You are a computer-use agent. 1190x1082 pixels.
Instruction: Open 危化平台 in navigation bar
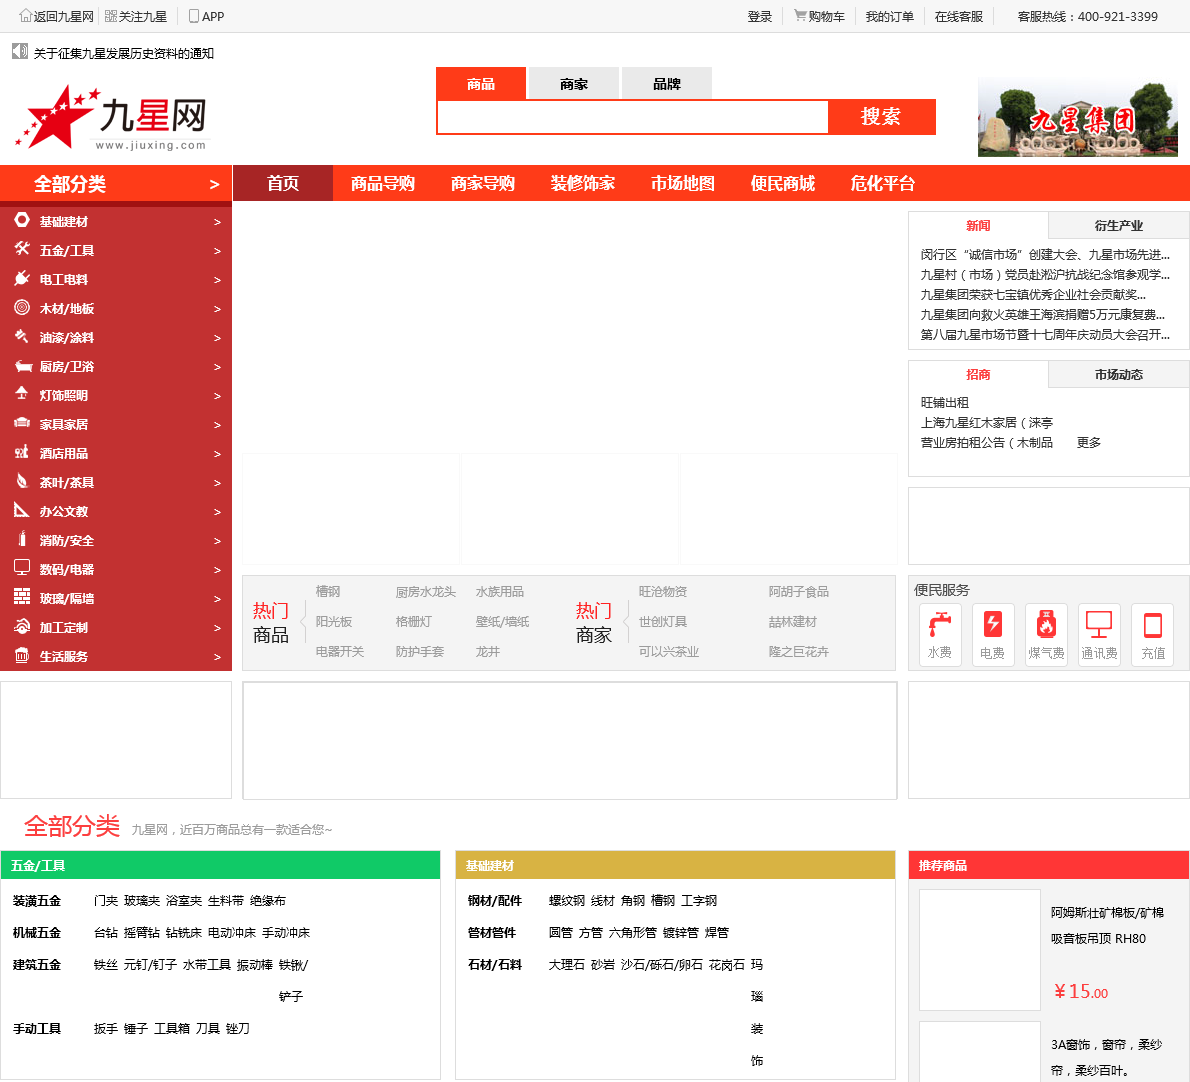tap(882, 183)
